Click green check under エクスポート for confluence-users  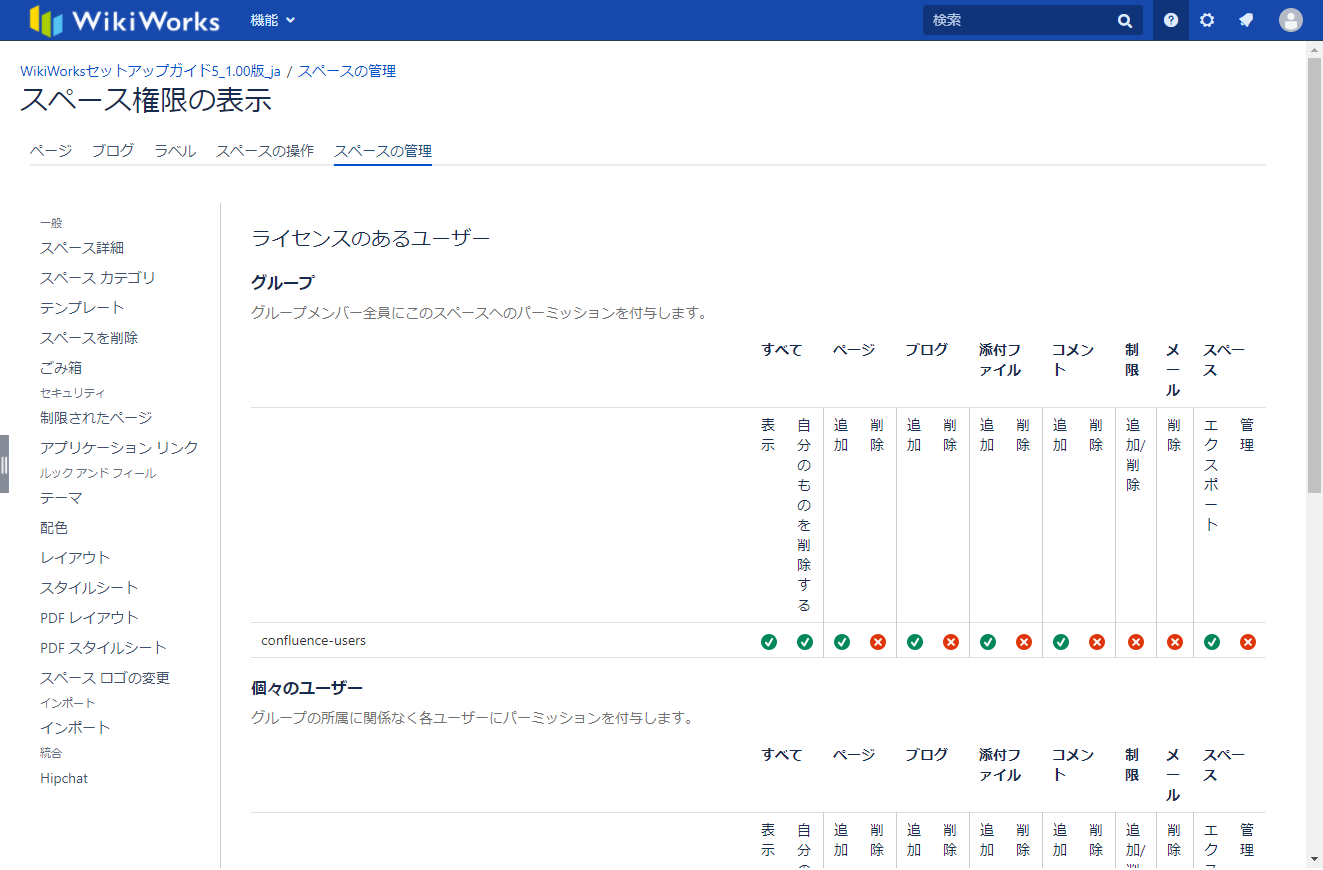pyautogui.click(x=1212, y=642)
